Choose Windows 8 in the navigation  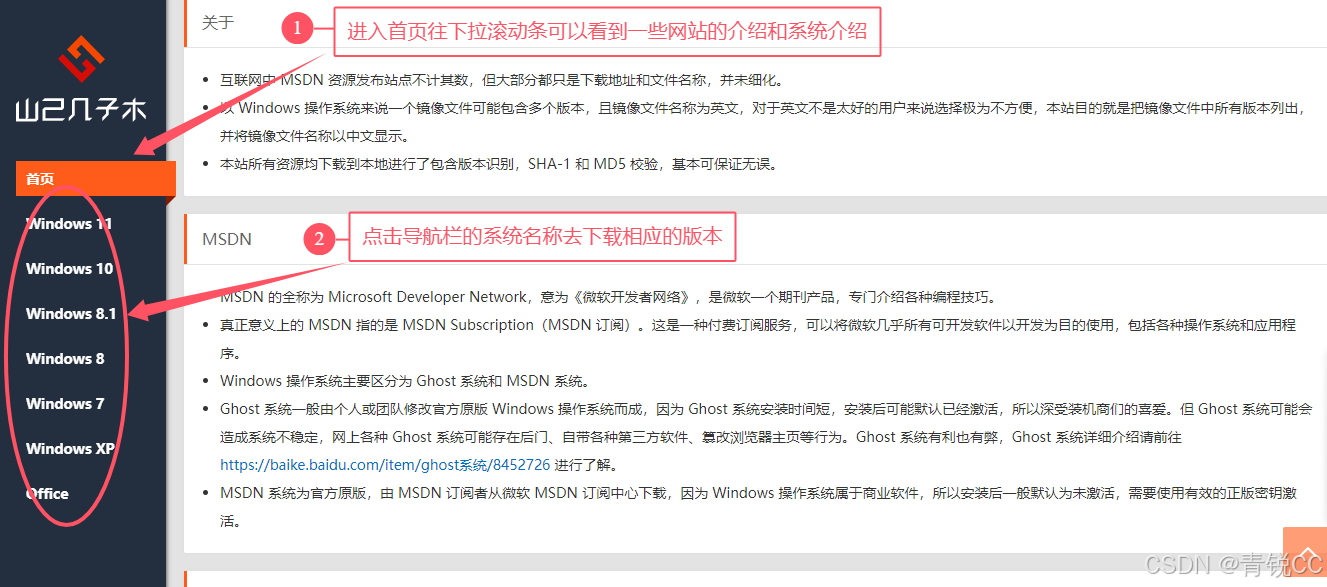pos(65,359)
